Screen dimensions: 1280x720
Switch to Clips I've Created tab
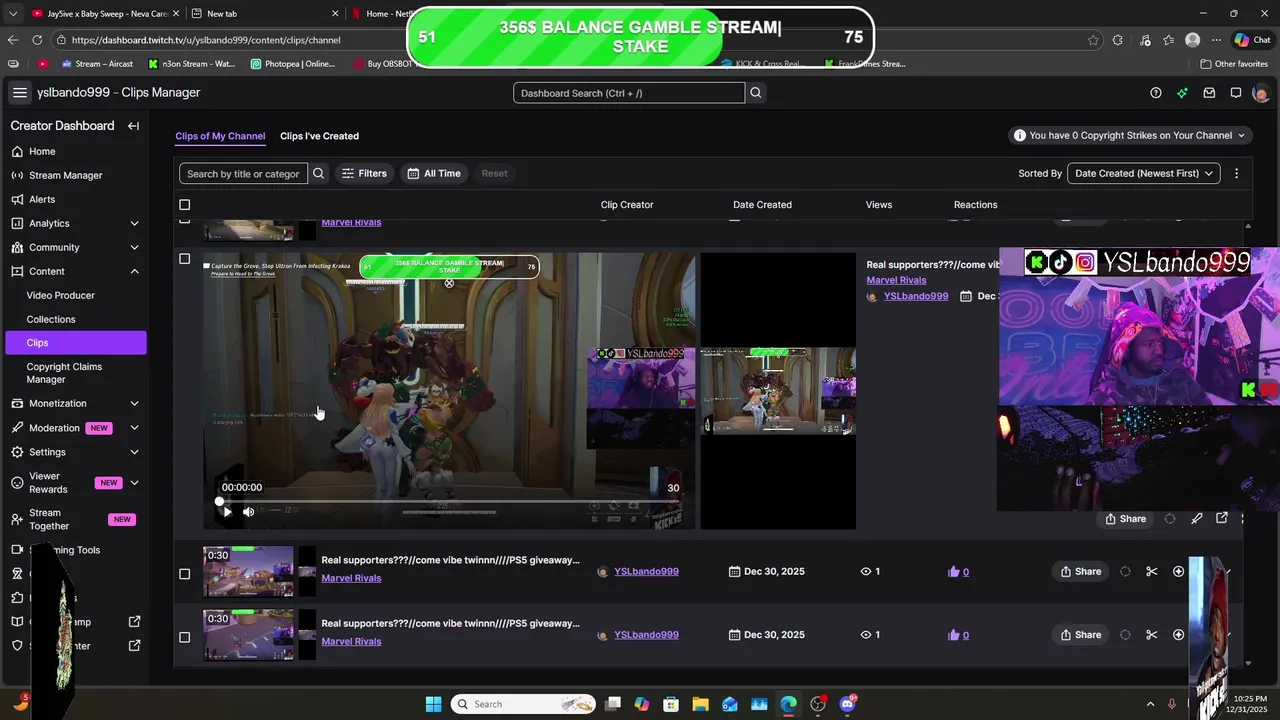(x=319, y=136)
